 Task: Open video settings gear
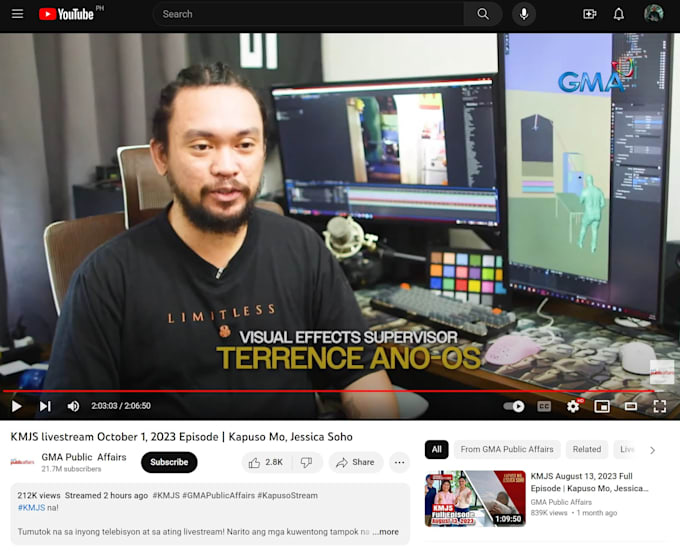click(573, 406)
